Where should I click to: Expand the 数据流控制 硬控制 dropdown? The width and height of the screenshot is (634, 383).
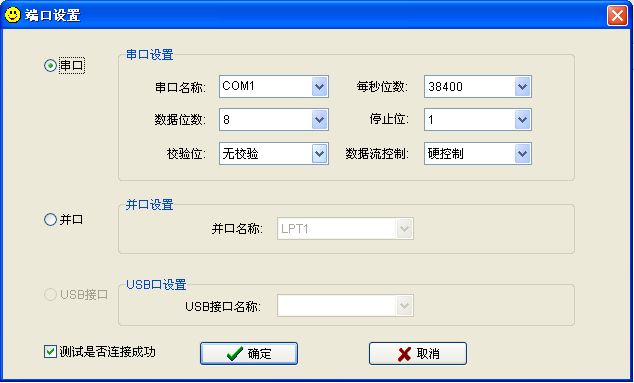click(x=522, y=154)
